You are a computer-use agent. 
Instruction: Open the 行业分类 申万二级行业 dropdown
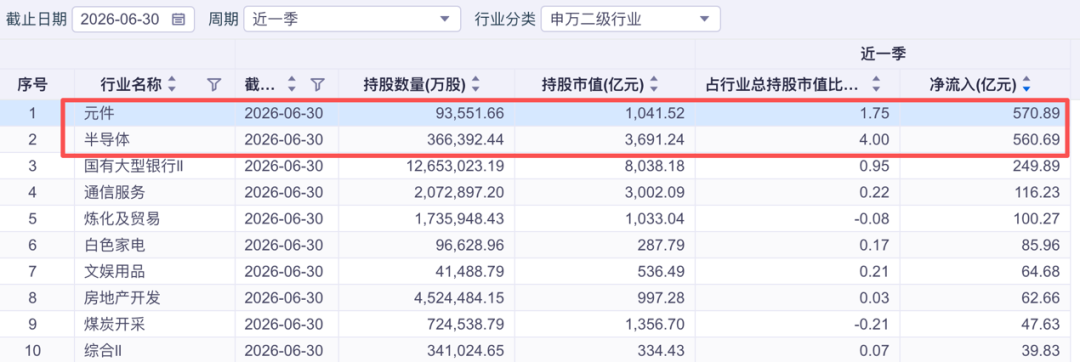click(631, 19)
